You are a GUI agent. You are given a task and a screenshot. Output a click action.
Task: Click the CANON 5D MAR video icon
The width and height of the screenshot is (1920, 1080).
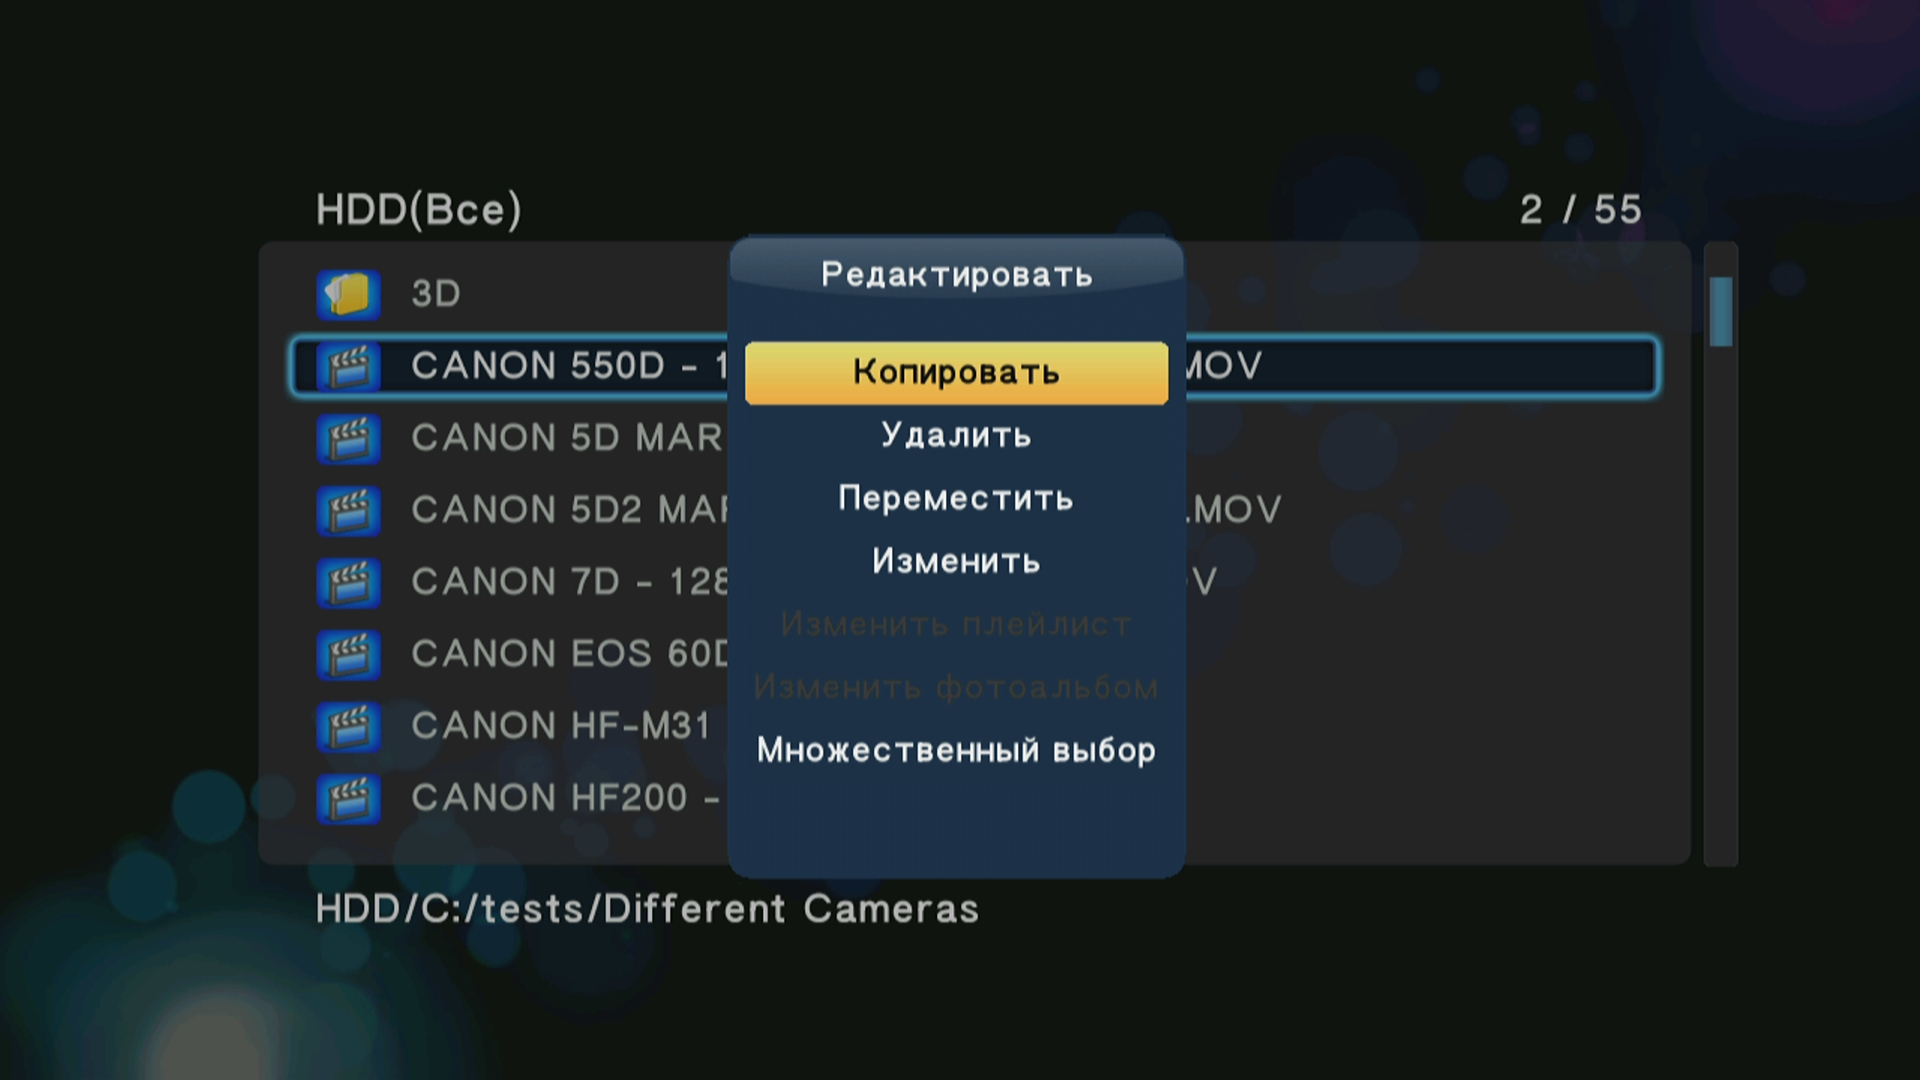[348, 439]
